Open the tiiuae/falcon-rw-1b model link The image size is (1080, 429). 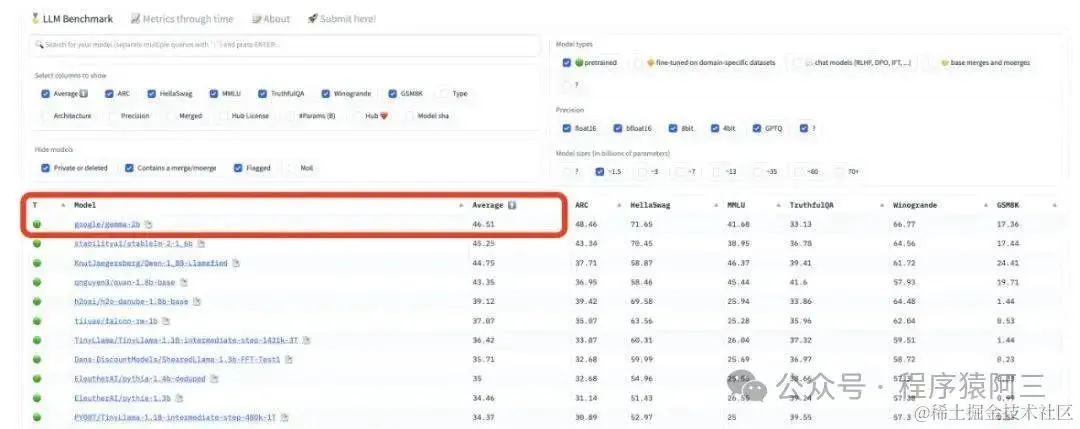click(x=116, y=321)
